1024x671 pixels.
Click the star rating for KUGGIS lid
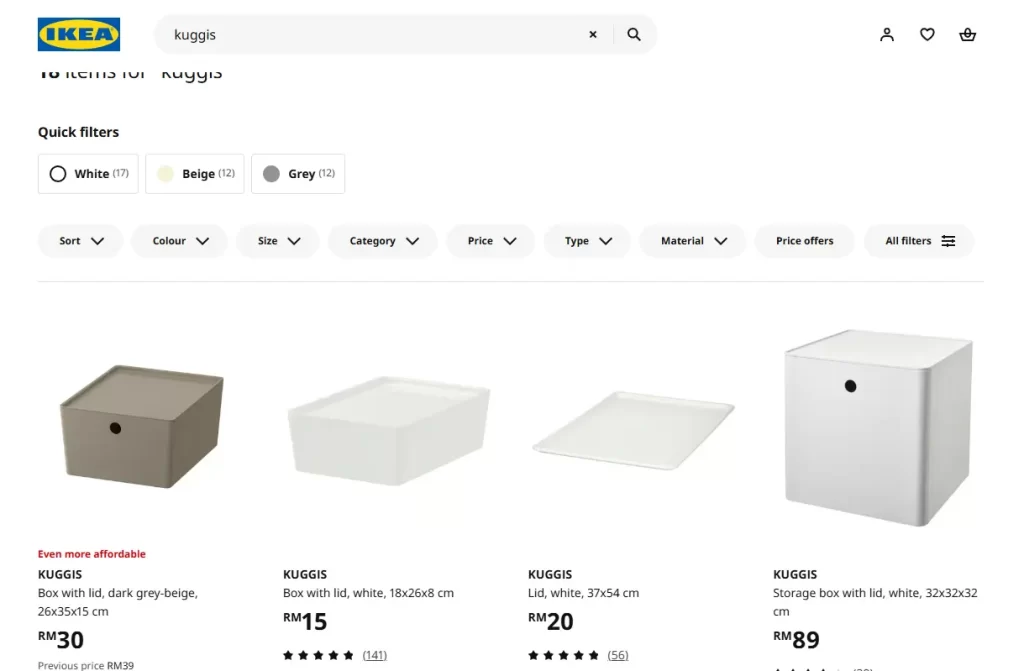click(x=560, y=655)
